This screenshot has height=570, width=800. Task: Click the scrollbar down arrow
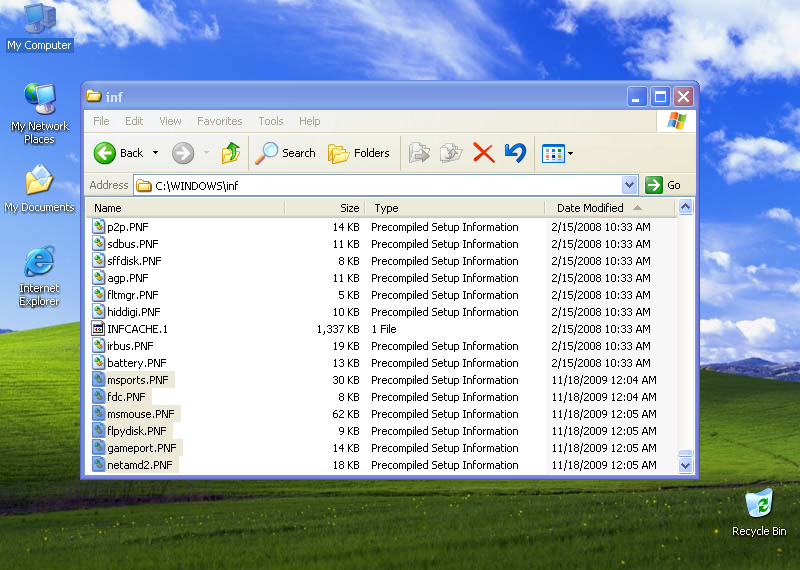click(x=685, y=465)
